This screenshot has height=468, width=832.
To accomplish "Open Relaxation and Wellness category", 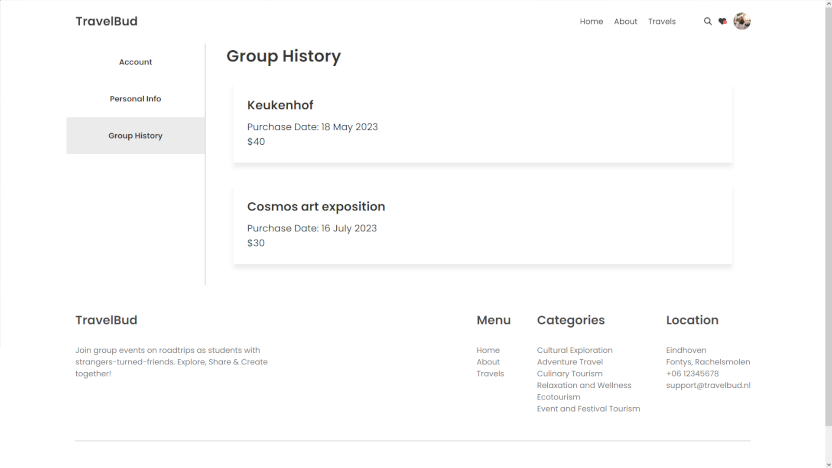I will tap(584, 385).
